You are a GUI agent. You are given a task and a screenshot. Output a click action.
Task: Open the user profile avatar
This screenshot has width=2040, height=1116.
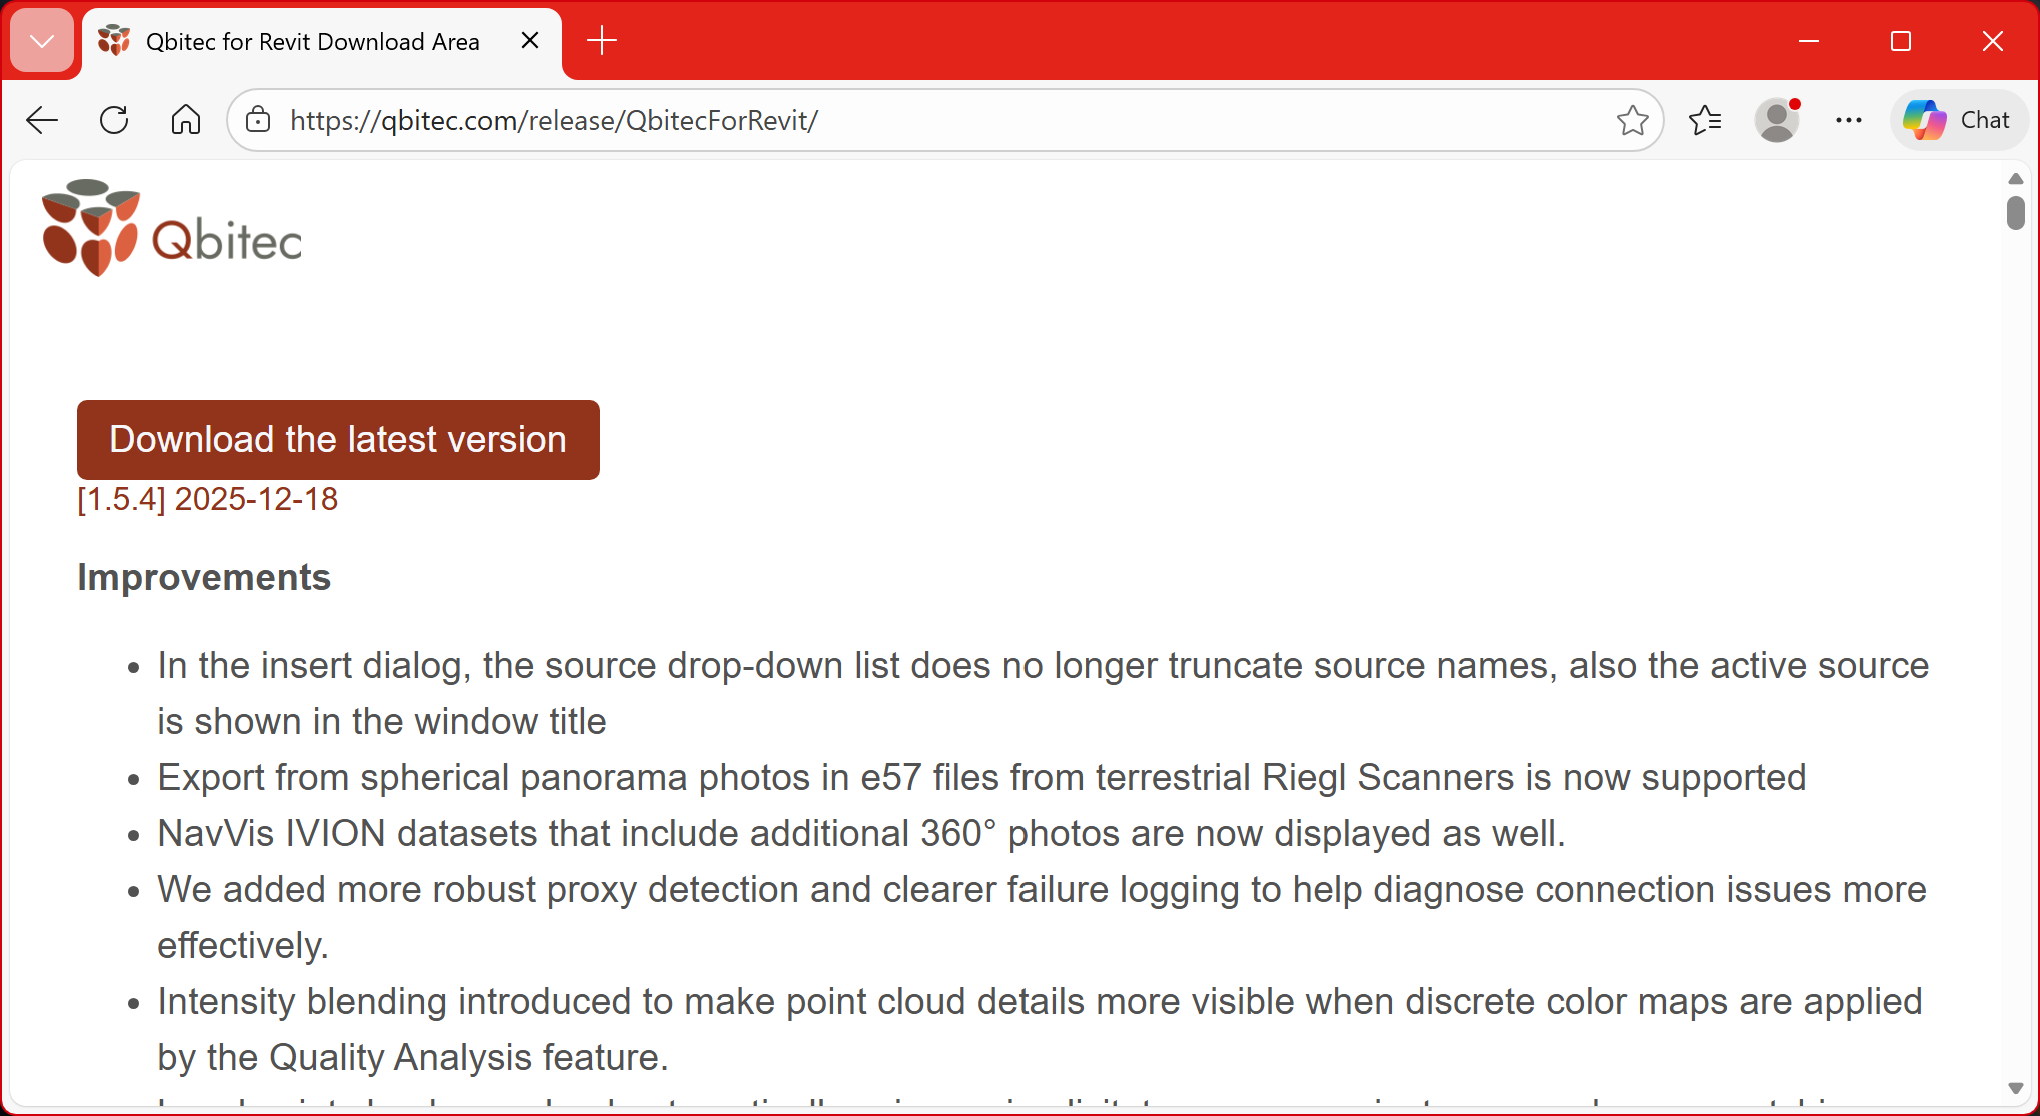(1777, 120)
